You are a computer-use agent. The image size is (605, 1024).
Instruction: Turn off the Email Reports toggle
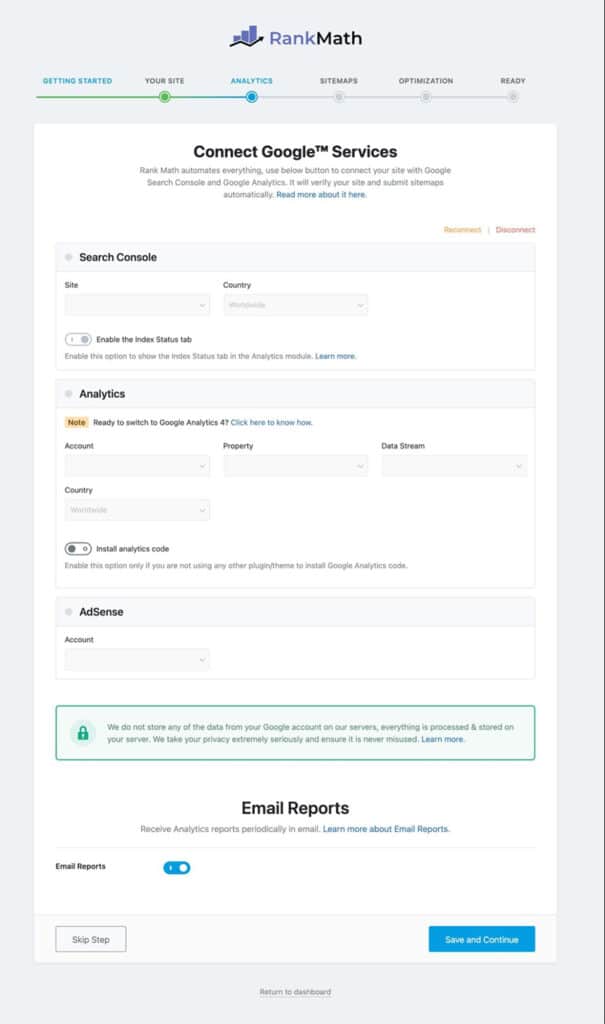point(177,867)
